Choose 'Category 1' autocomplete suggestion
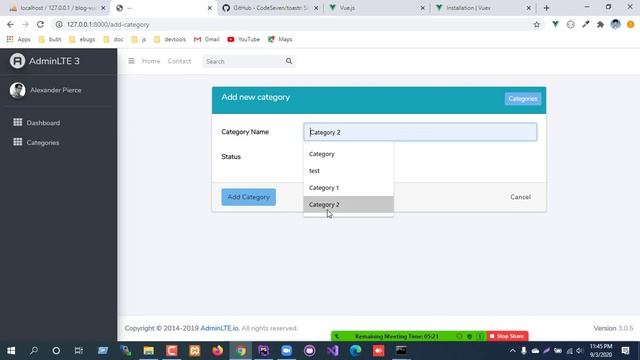 pyautogui.click(x=348, y=188)
